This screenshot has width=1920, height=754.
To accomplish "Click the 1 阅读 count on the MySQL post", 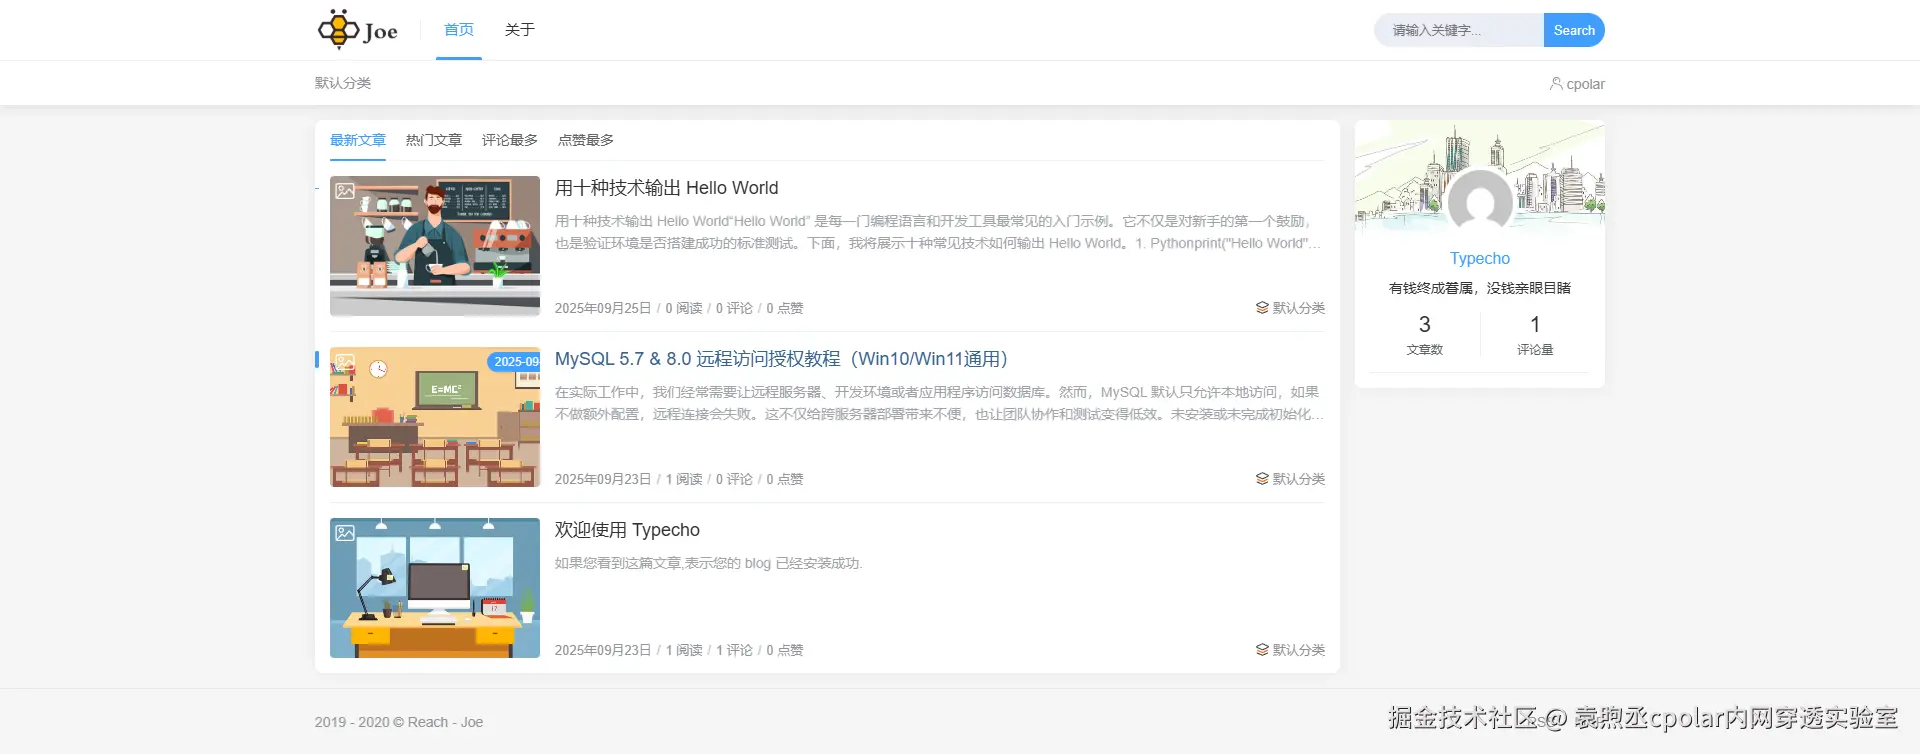I will [x=684, y=479].
